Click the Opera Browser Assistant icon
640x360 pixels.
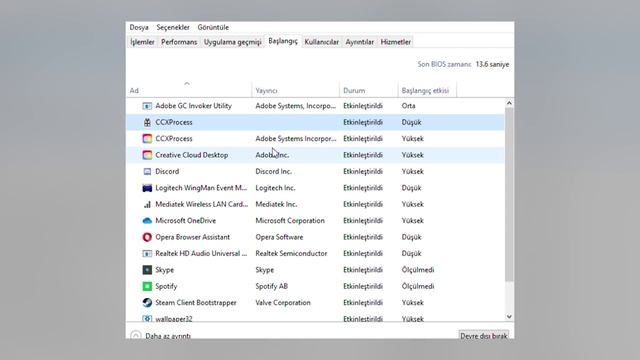[147, 237]
